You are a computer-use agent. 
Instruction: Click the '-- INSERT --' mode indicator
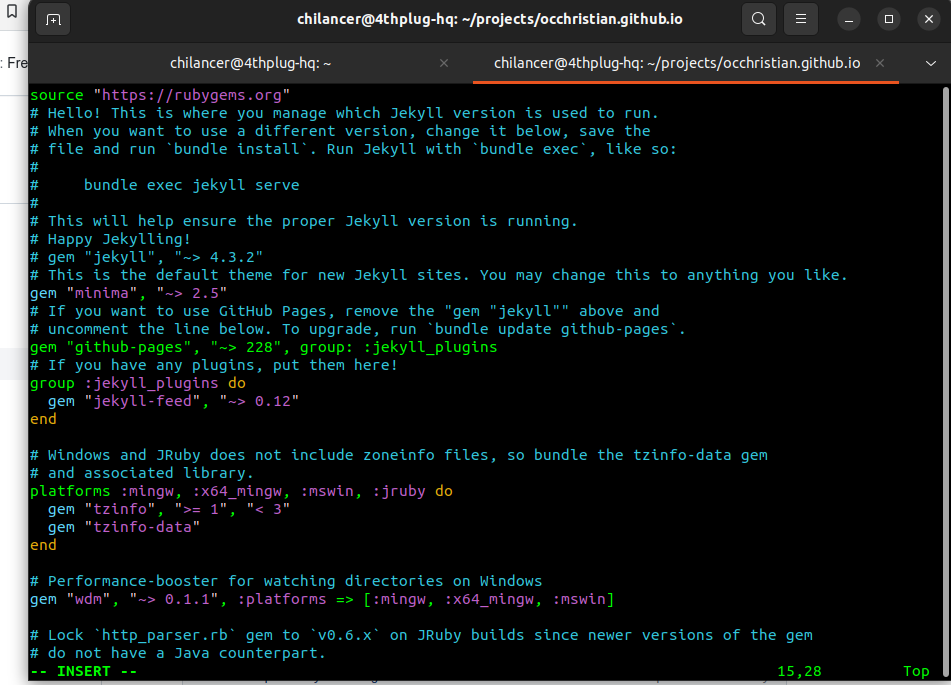(x=84, y=671)
